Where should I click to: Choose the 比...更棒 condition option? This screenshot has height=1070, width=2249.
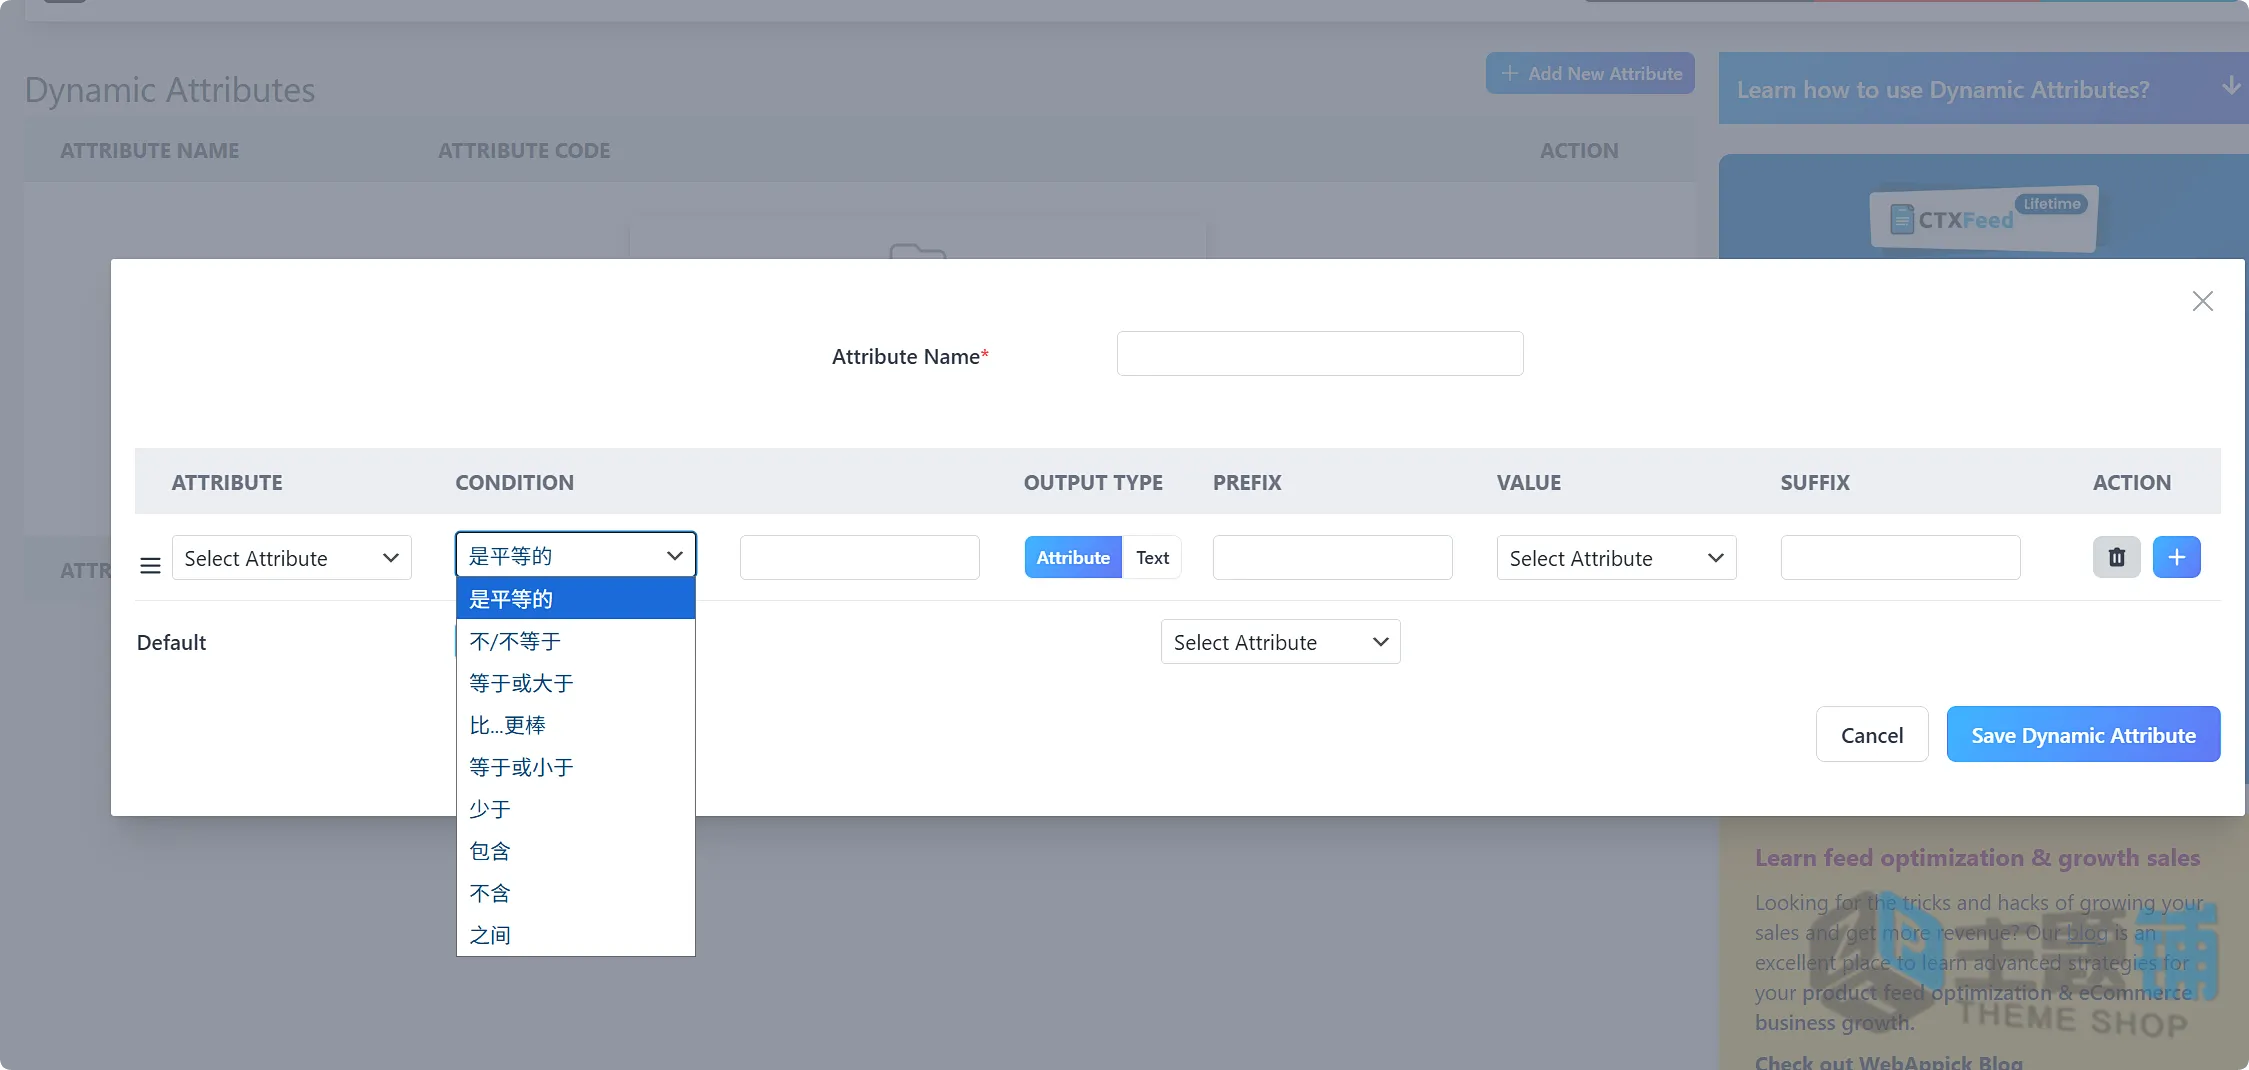pyautogui.click(x=575, y=725)
